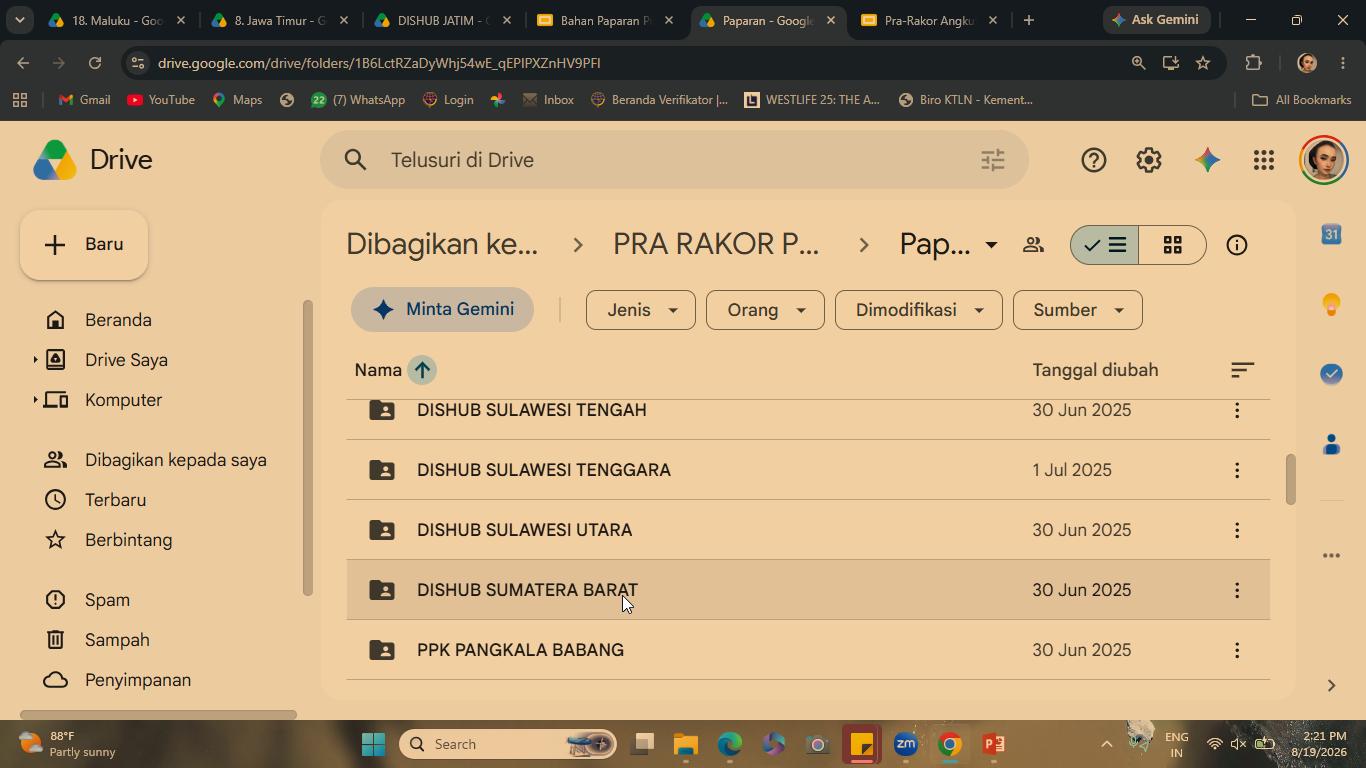Expand the Jenis filter dropdown
Image resolution: width=1366 pixels, height=768 pixels.
coord(641,310)
